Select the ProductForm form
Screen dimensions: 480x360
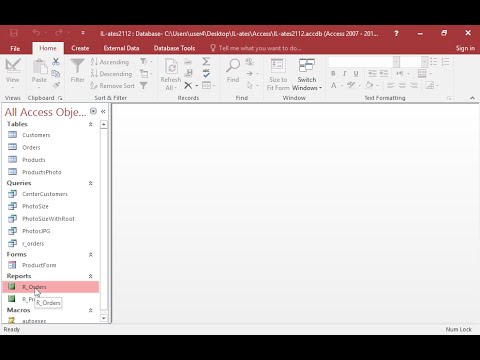[x=51, y=265]
